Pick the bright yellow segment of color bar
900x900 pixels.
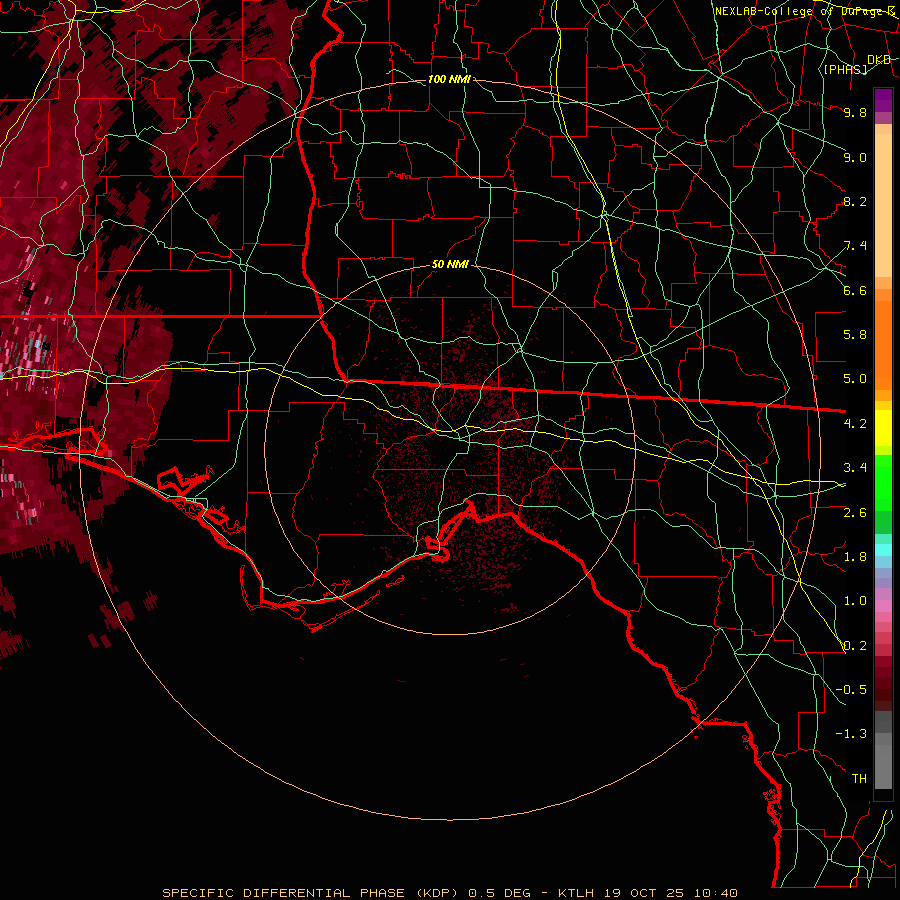[883, 428]
